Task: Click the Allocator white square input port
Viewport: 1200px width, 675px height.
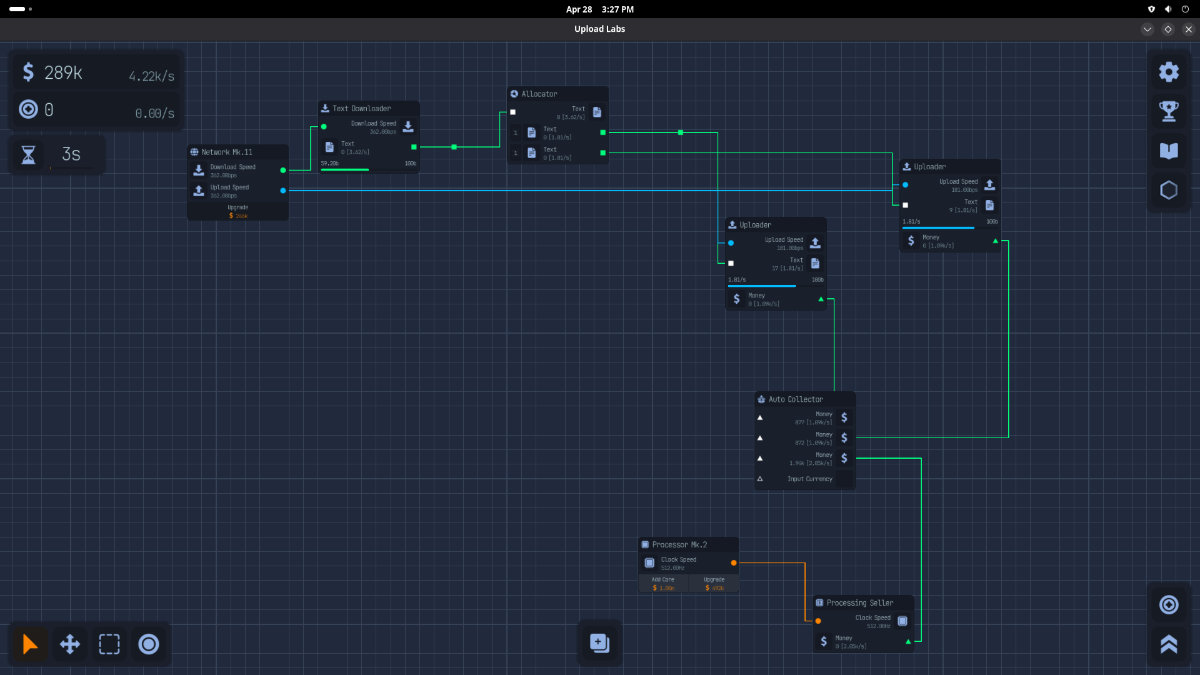Action: pyautogui.click(x=513, y=112)
